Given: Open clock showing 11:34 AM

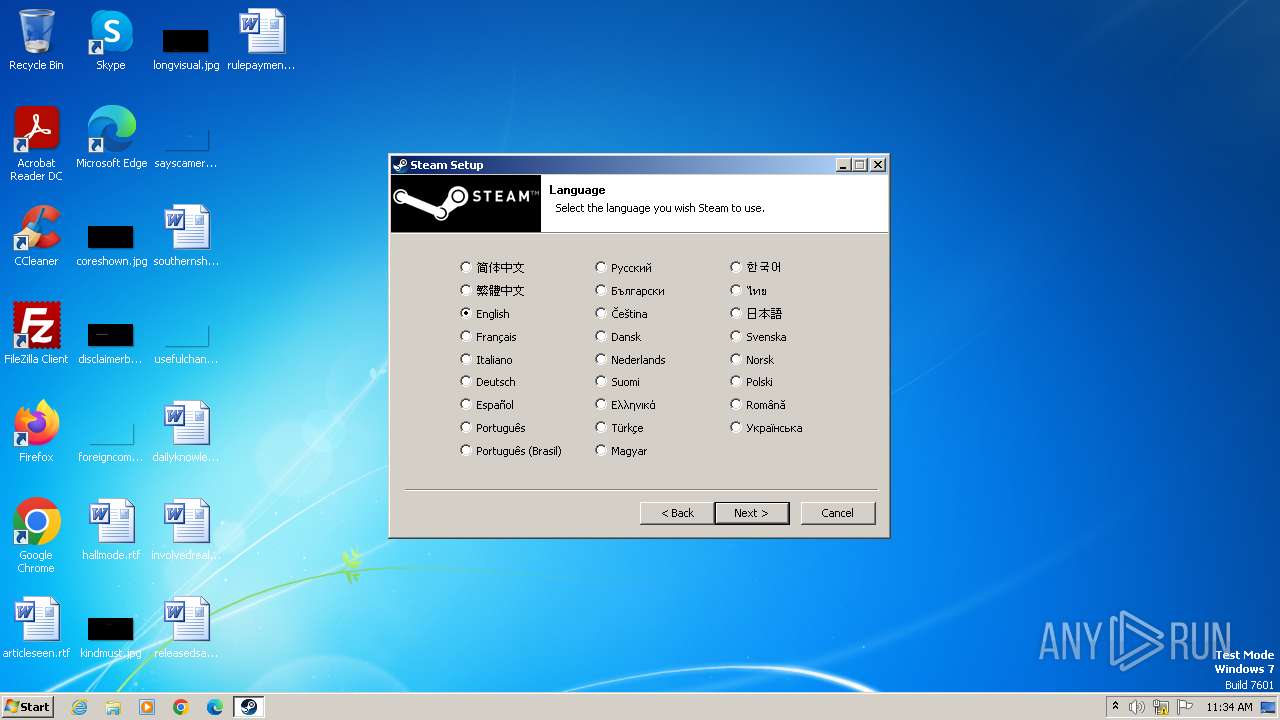Looking at the screenshot, I should (1229, 707).
